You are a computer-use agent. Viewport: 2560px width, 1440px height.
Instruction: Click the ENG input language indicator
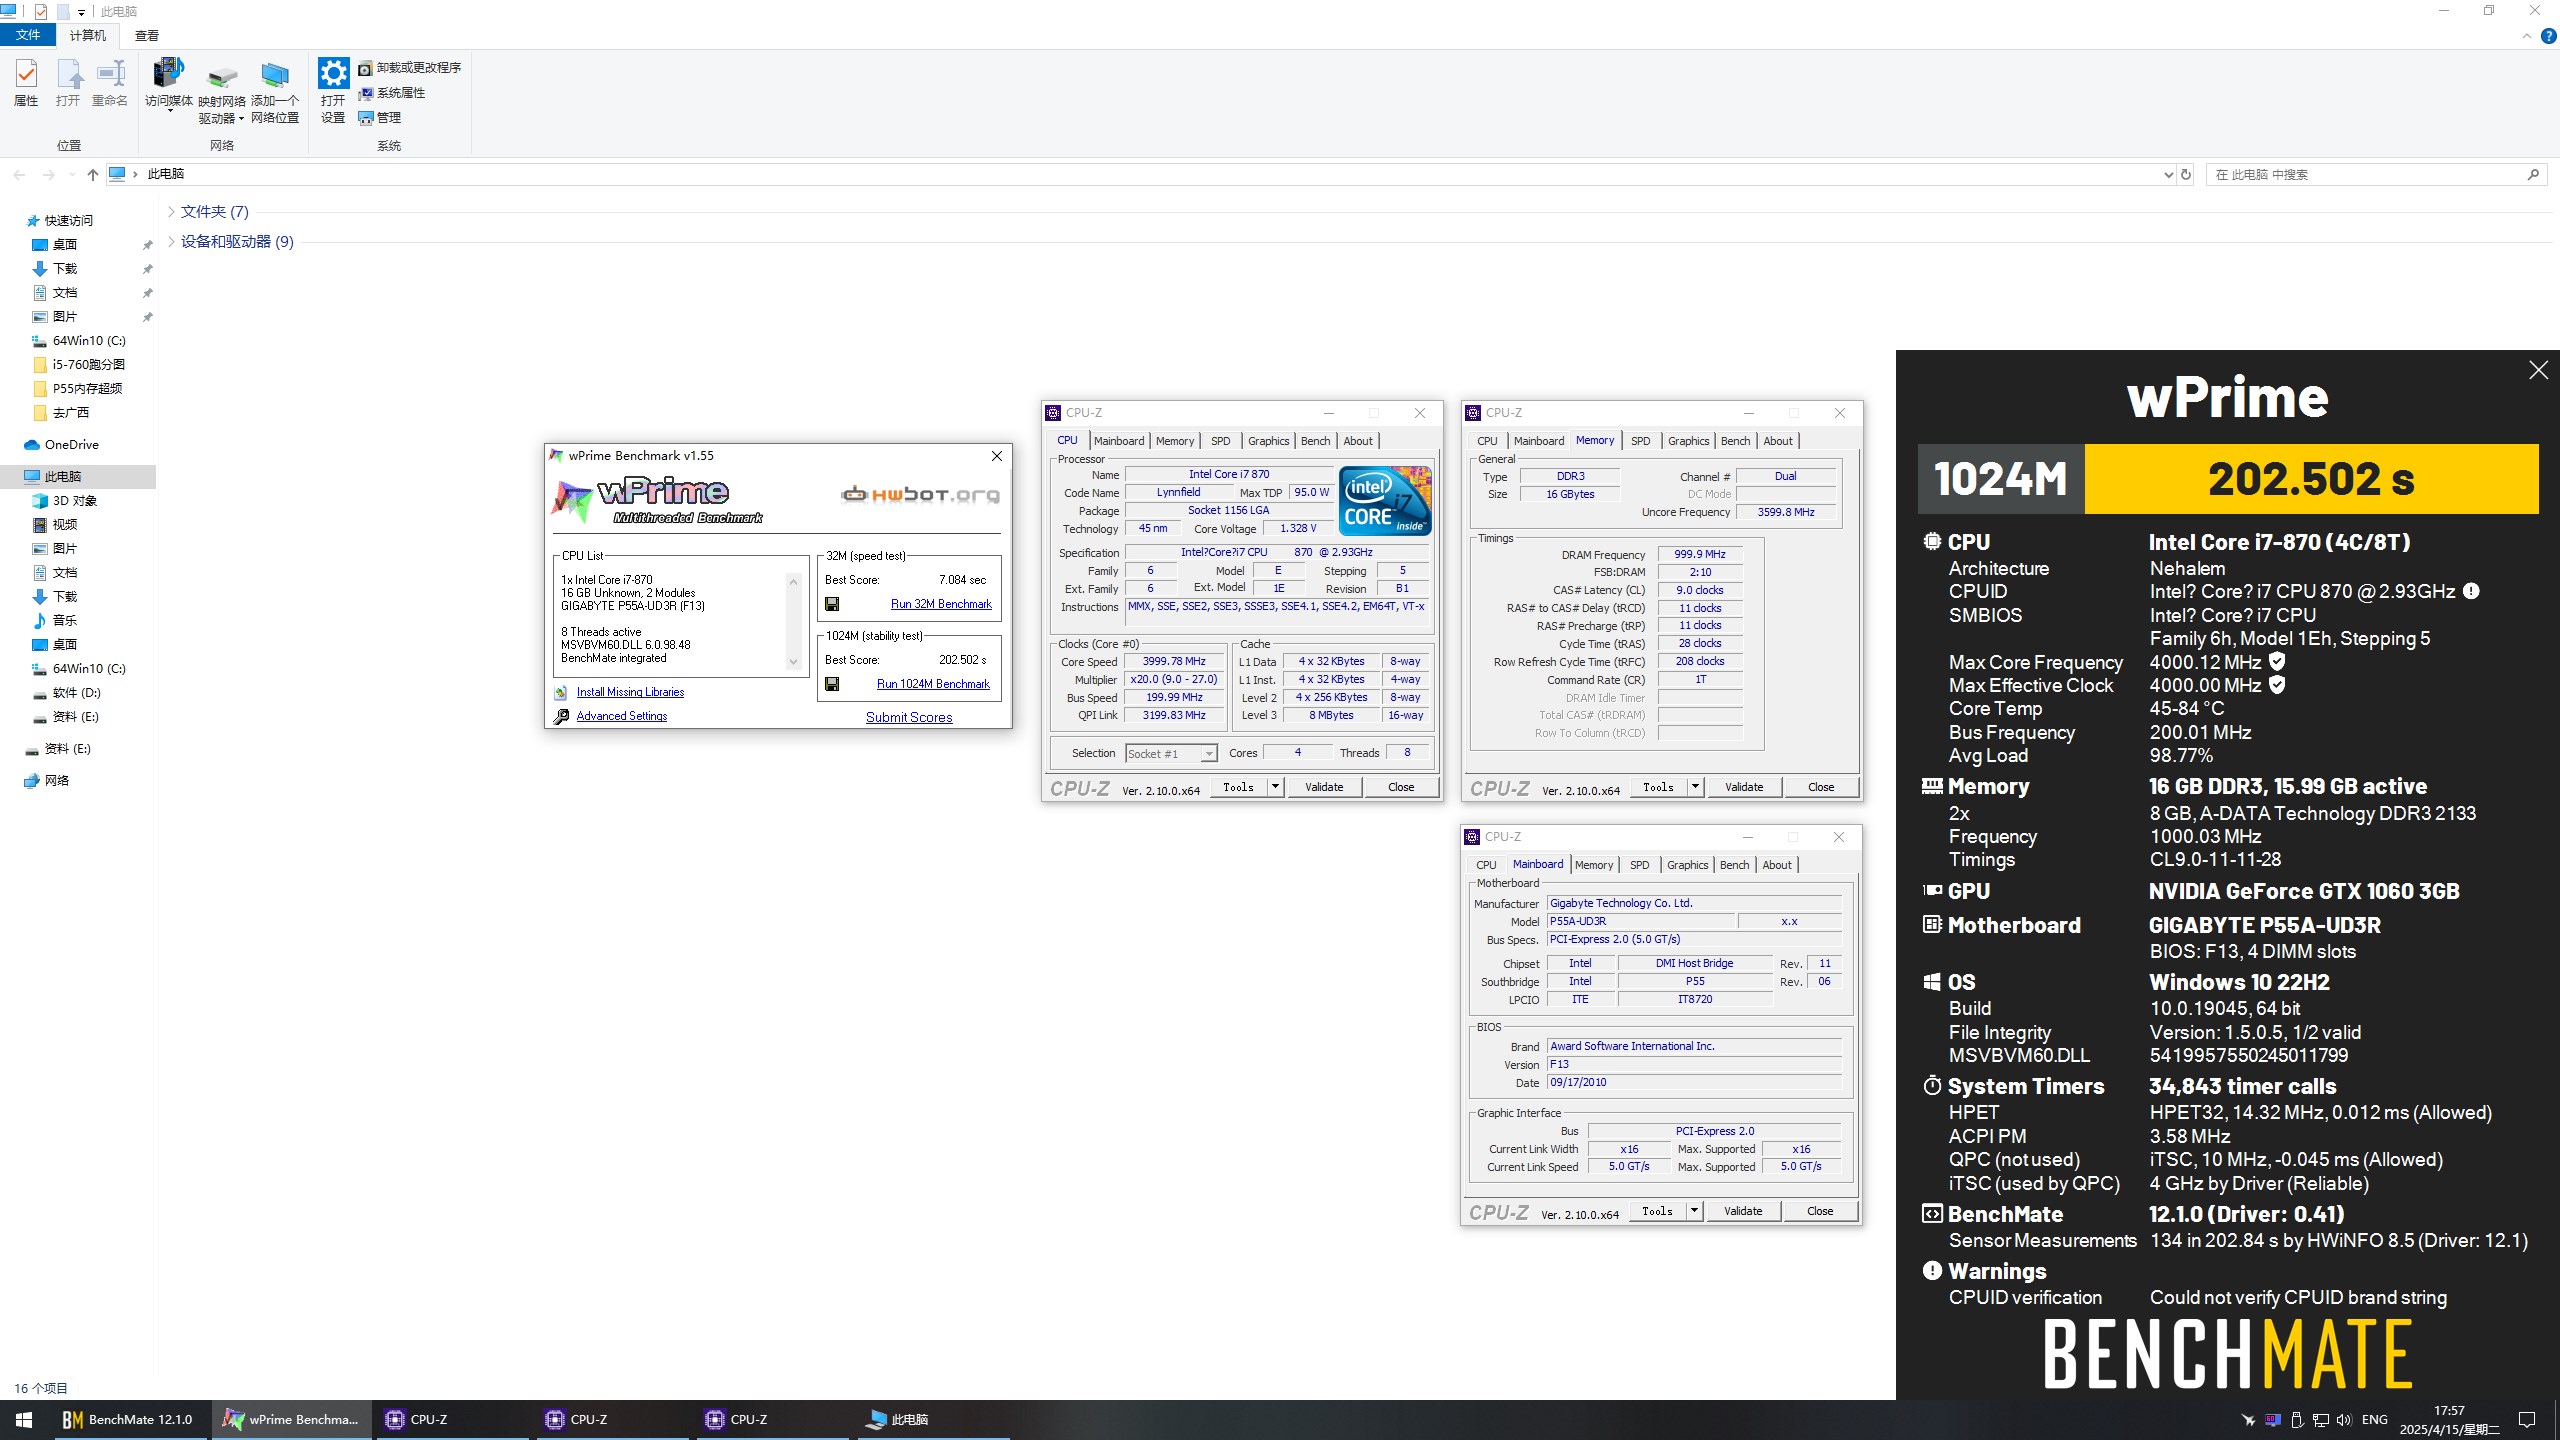tap(2375, 1420)
